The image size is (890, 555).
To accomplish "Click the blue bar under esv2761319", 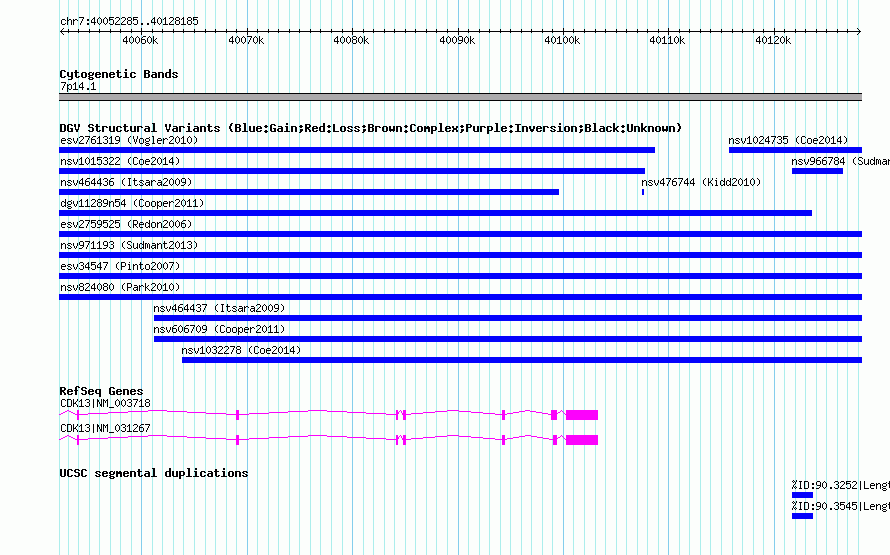I will 357,150.
